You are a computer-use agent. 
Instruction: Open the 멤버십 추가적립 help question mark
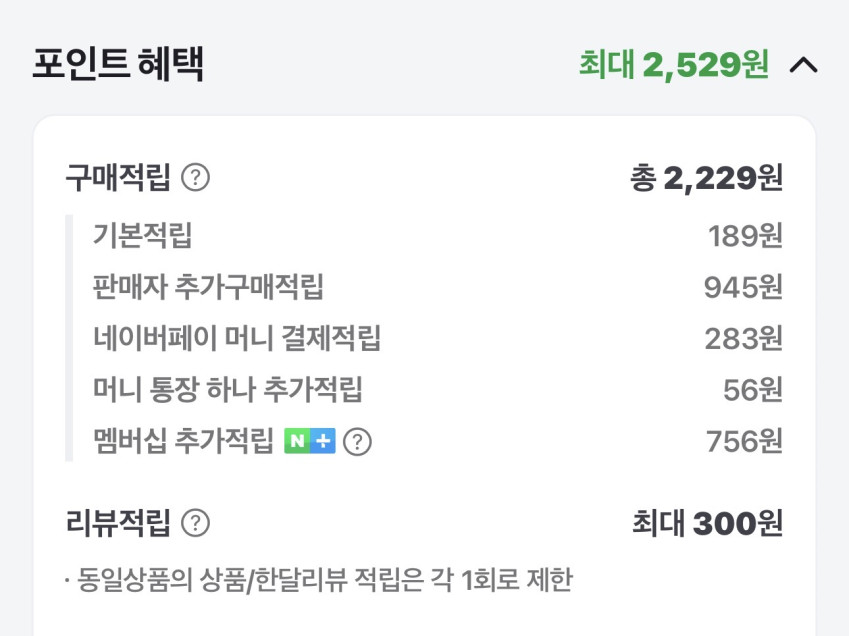coord(357,441)
